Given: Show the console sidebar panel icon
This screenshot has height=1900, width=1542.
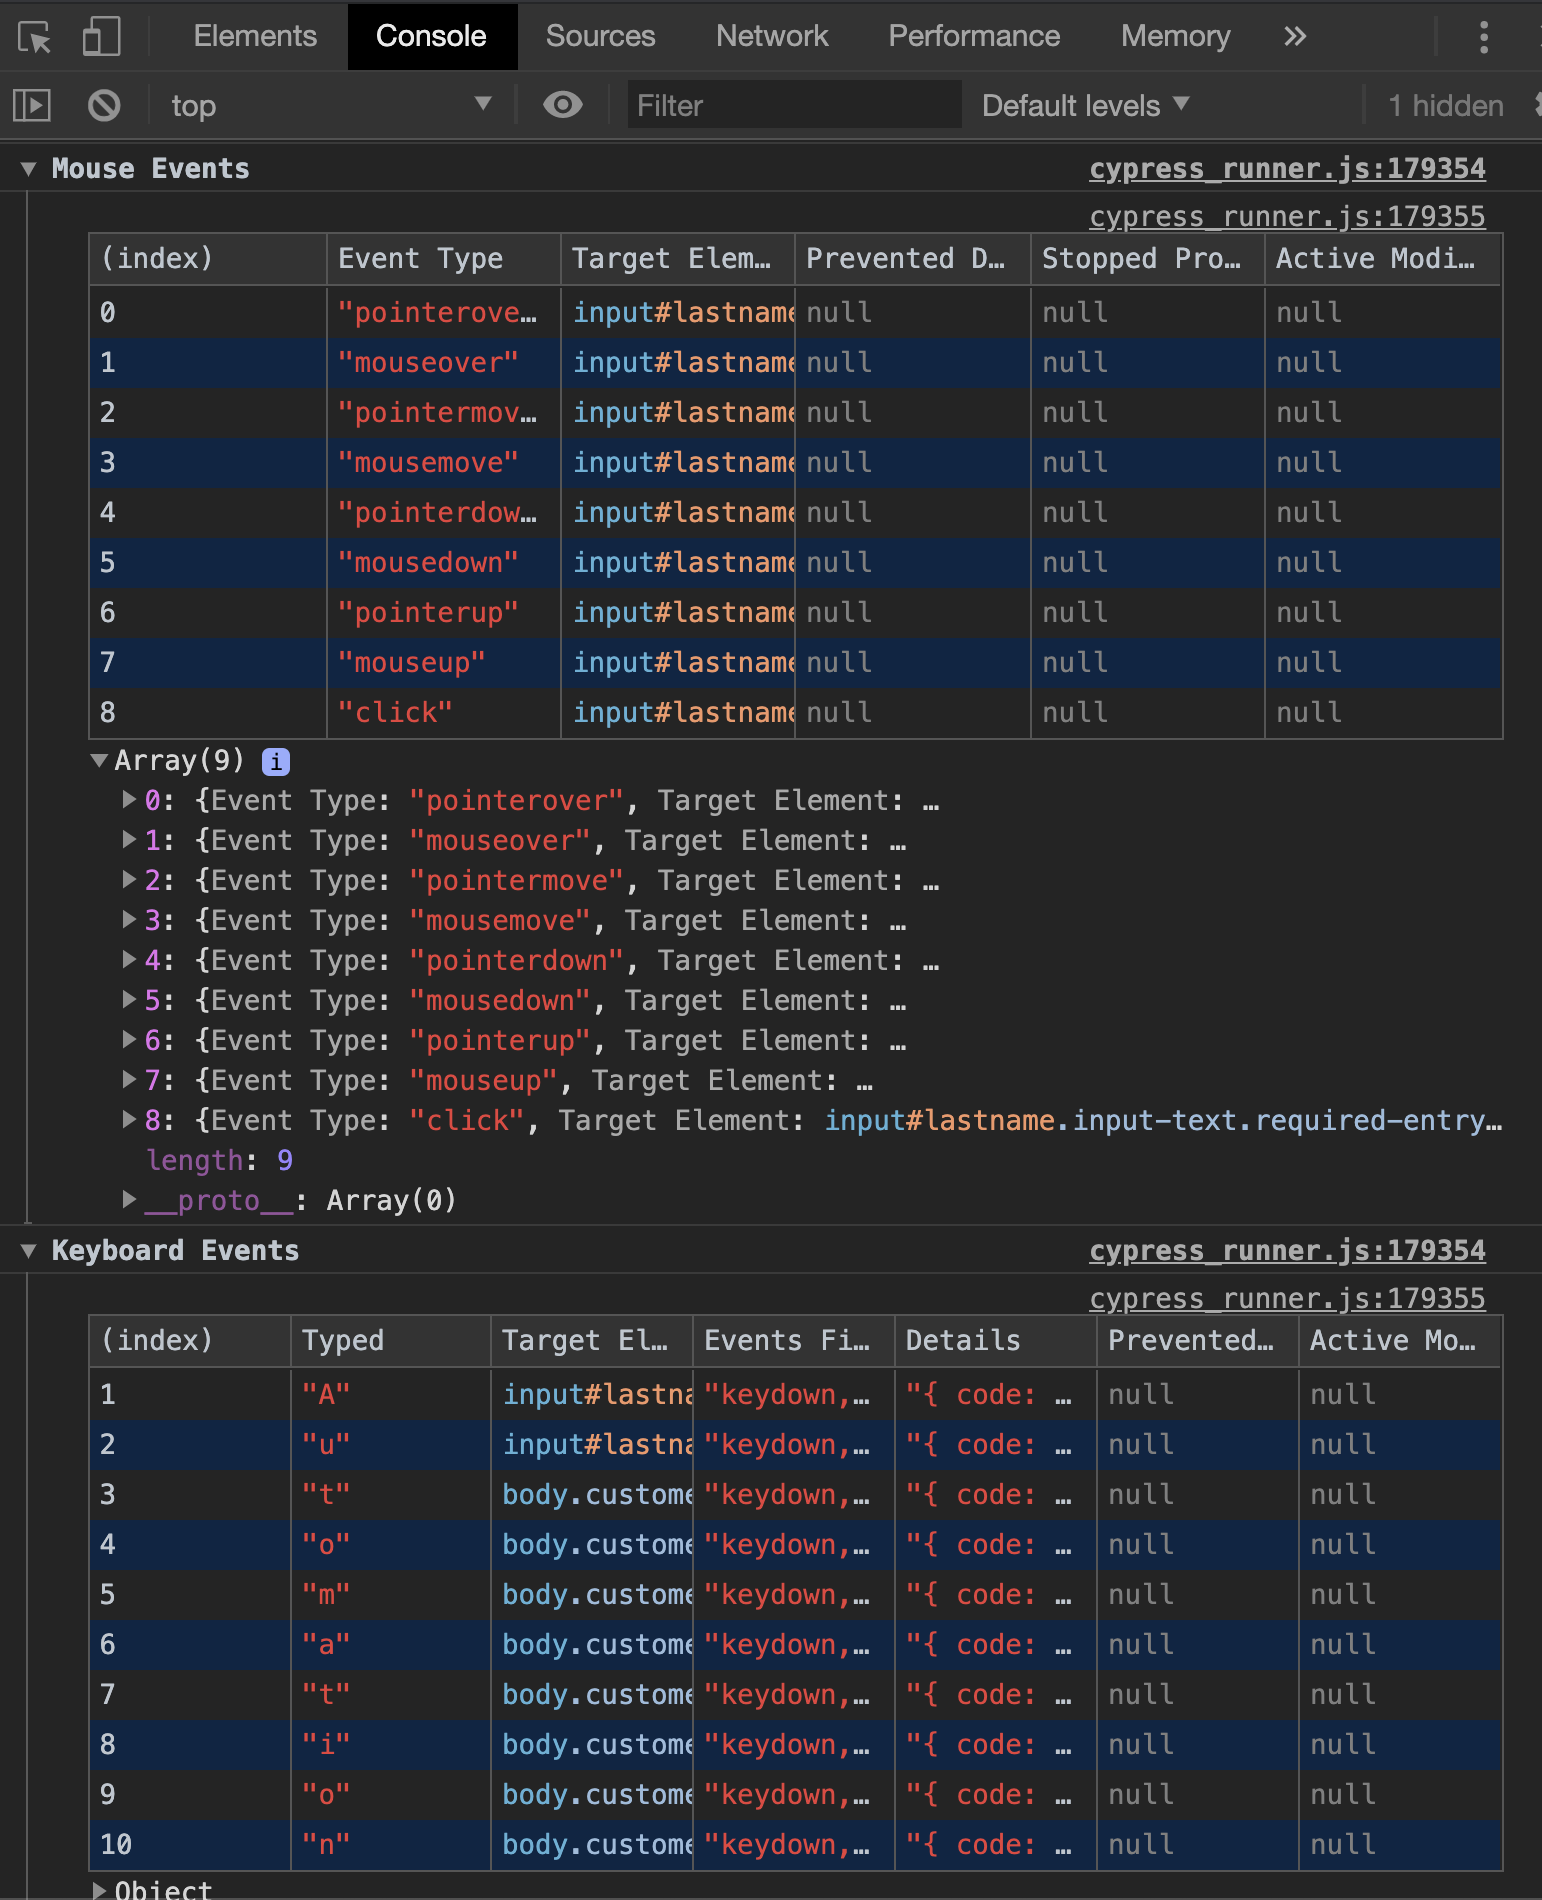Looking at the screenshot, I should [x=32, y=105].
